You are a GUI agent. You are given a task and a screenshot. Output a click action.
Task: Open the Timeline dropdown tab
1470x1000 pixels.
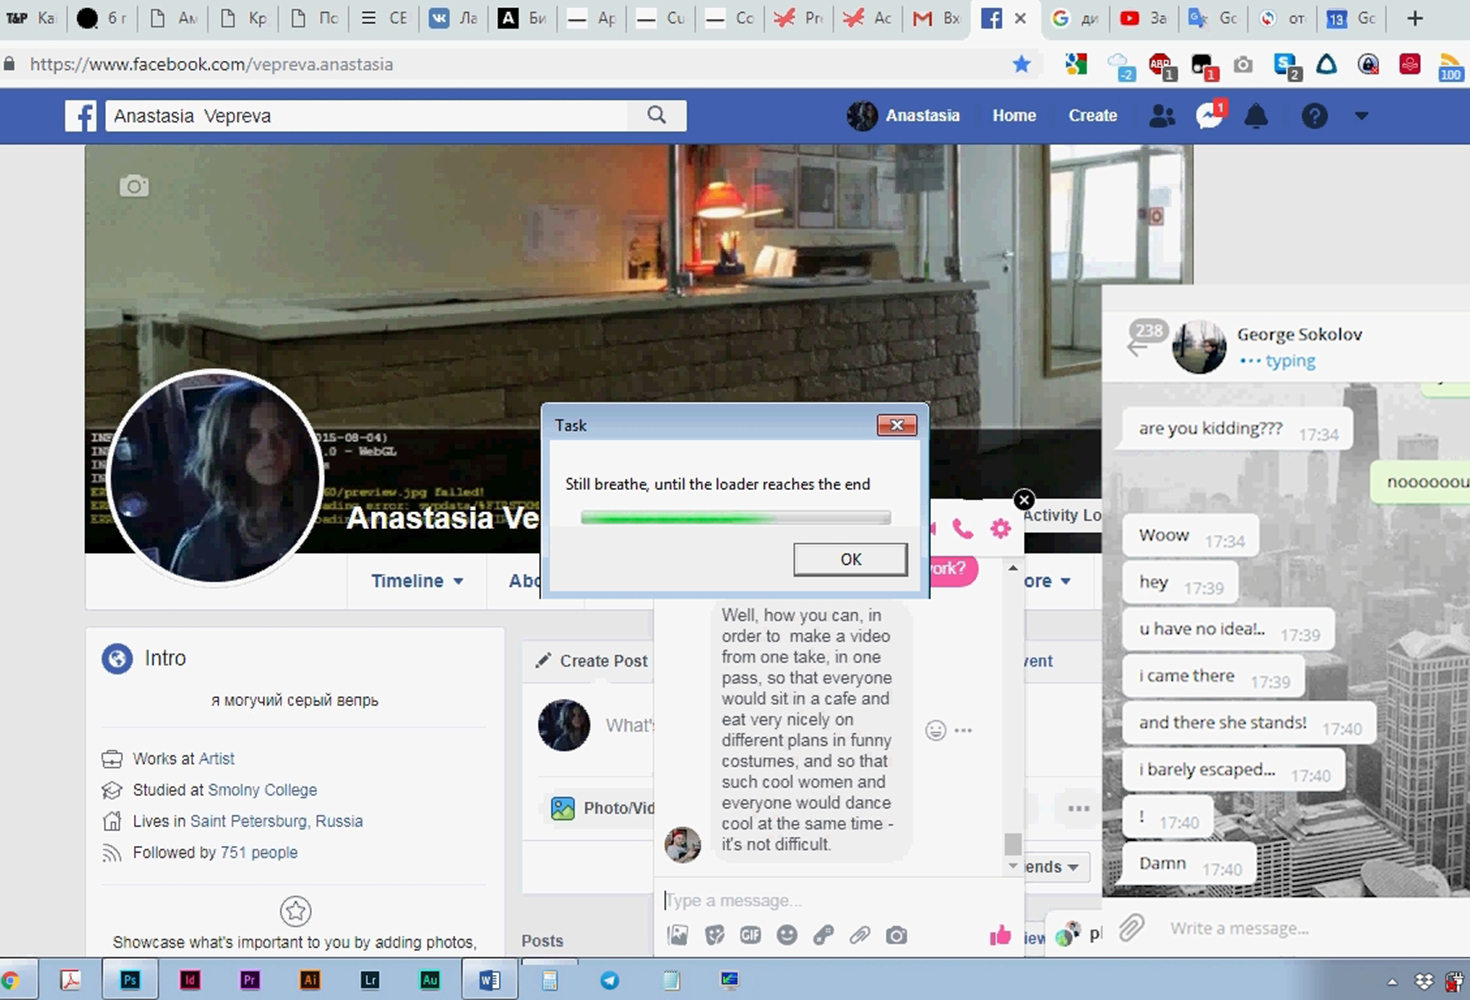pyautogui.click(x=417, y=581)
